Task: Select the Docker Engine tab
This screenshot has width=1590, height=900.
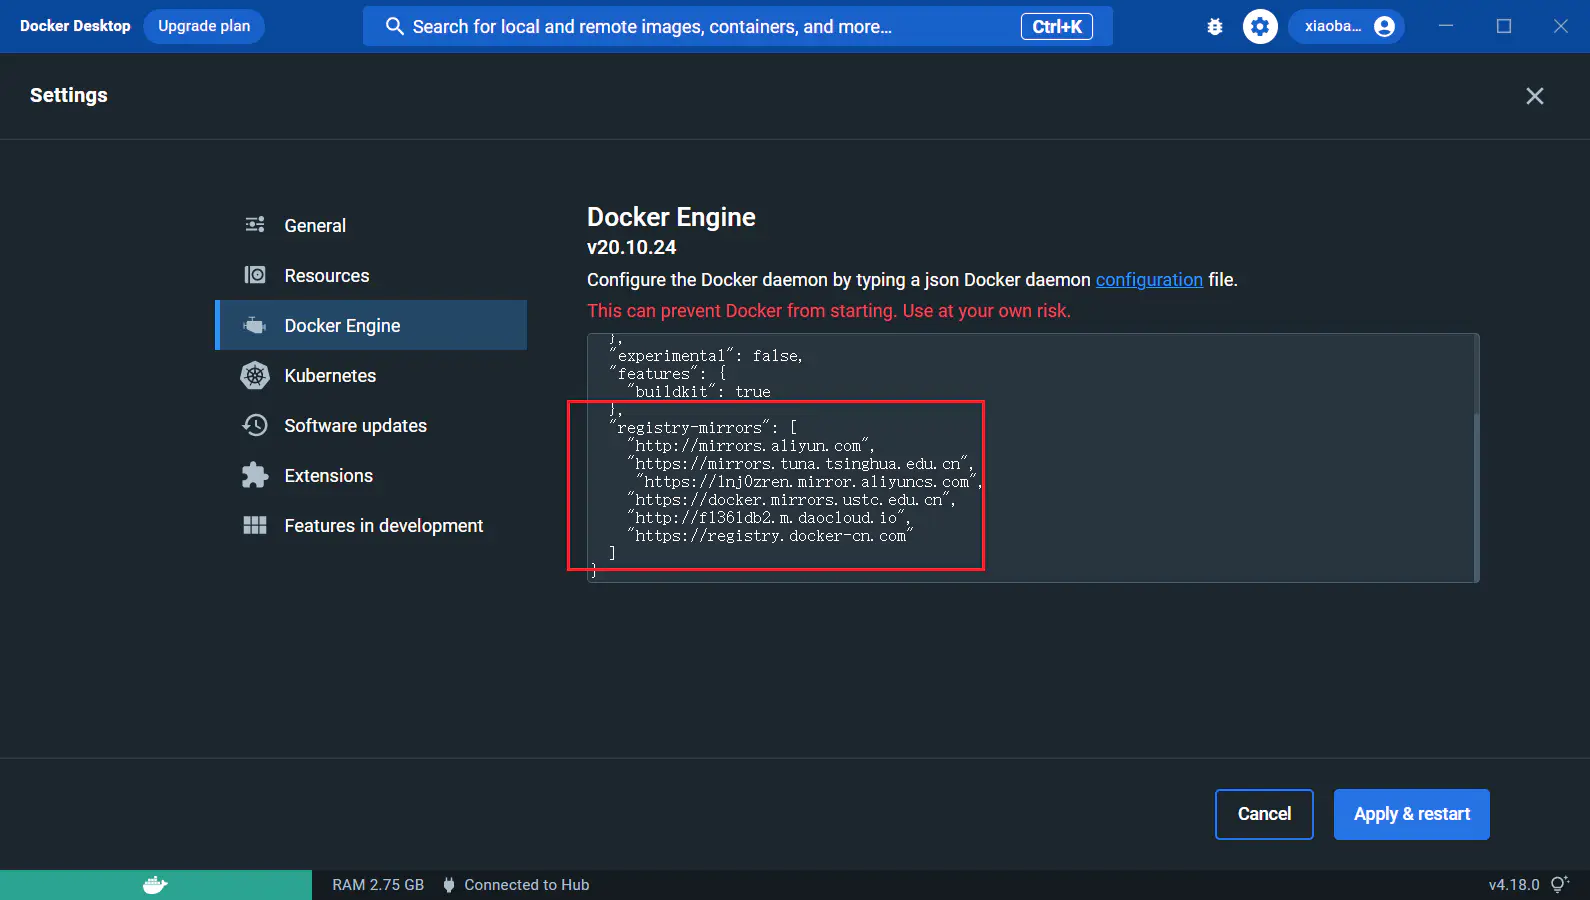Action: click(x=371, y=325)
